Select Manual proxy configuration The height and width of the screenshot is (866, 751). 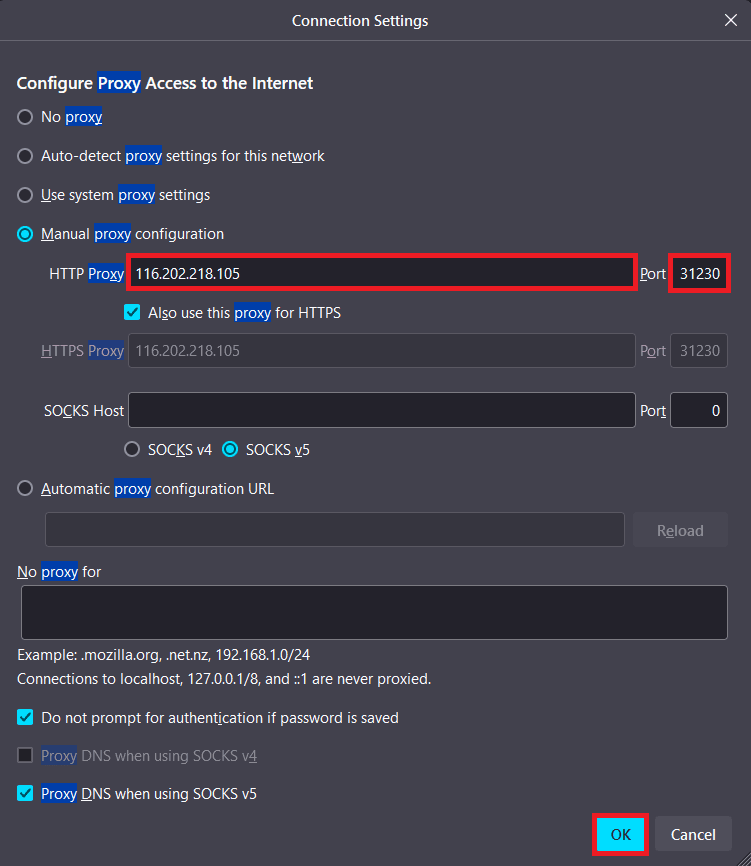pos(24,234)
